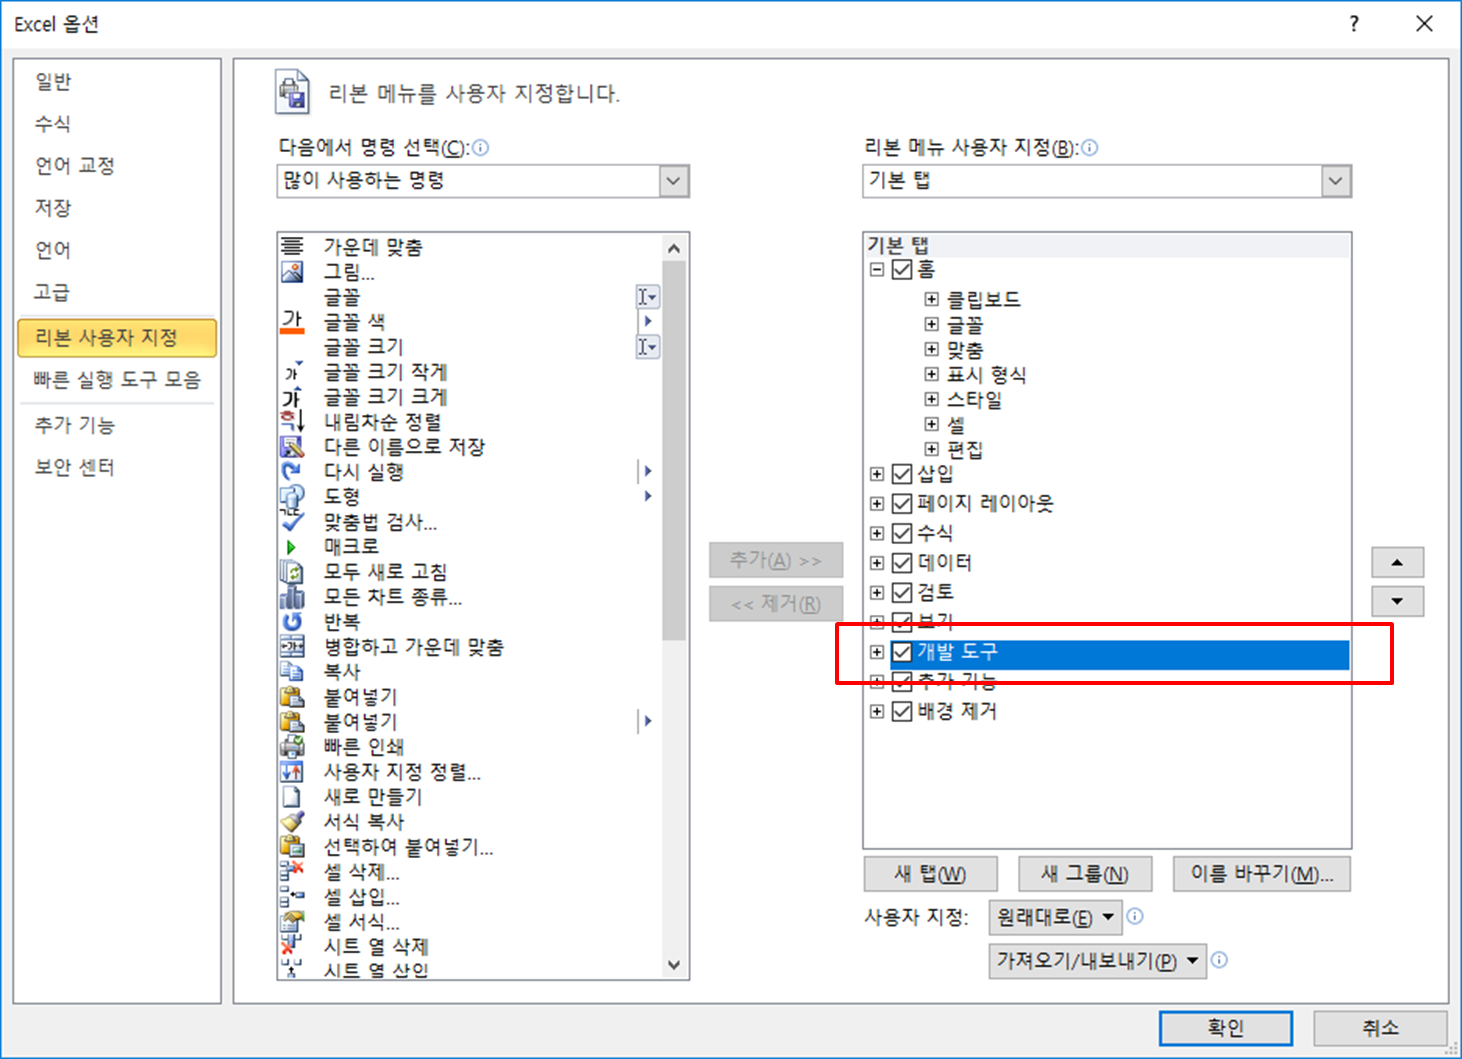Click the 셀 삭제 icon
This screenshot has height=1059, width=1462.
click(292, 871)
